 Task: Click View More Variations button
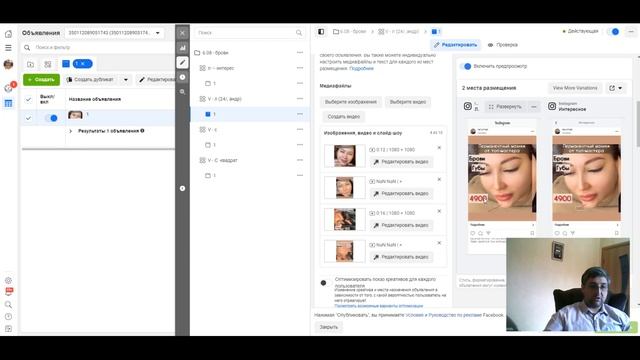(575, 88)
